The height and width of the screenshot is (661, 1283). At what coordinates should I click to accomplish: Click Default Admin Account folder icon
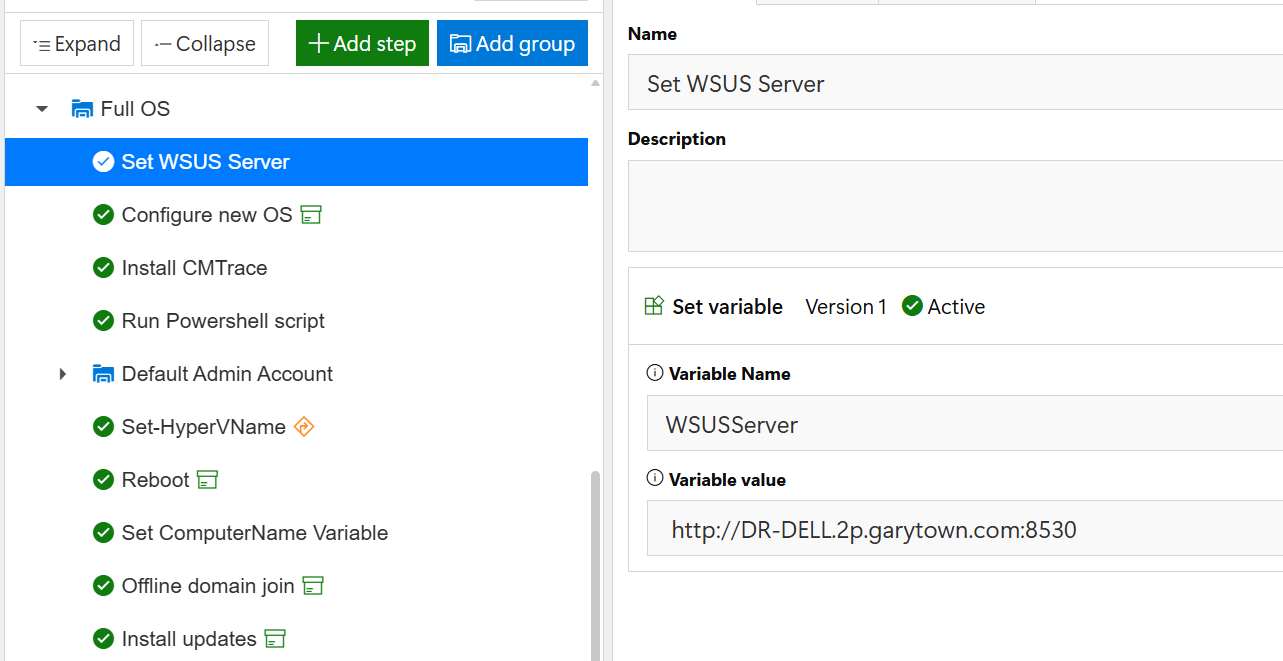point(103,374)
